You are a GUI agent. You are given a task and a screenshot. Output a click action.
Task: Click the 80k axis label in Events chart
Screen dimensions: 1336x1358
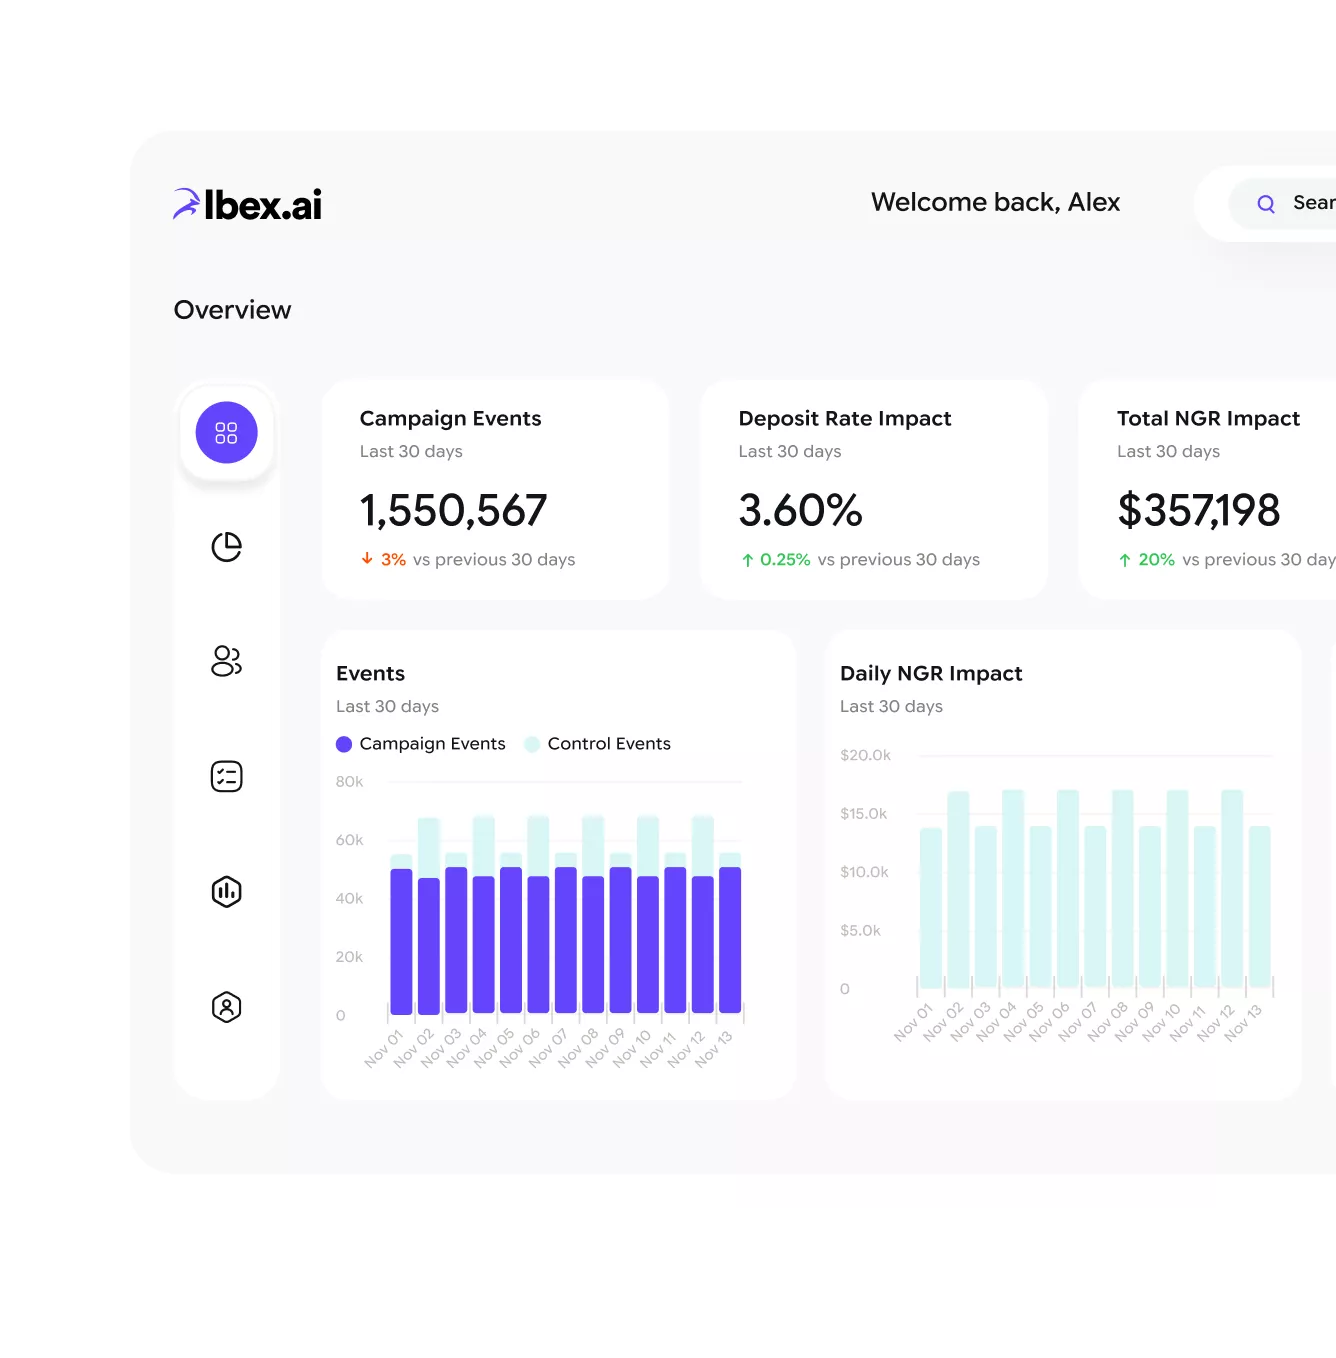point(349,781)
